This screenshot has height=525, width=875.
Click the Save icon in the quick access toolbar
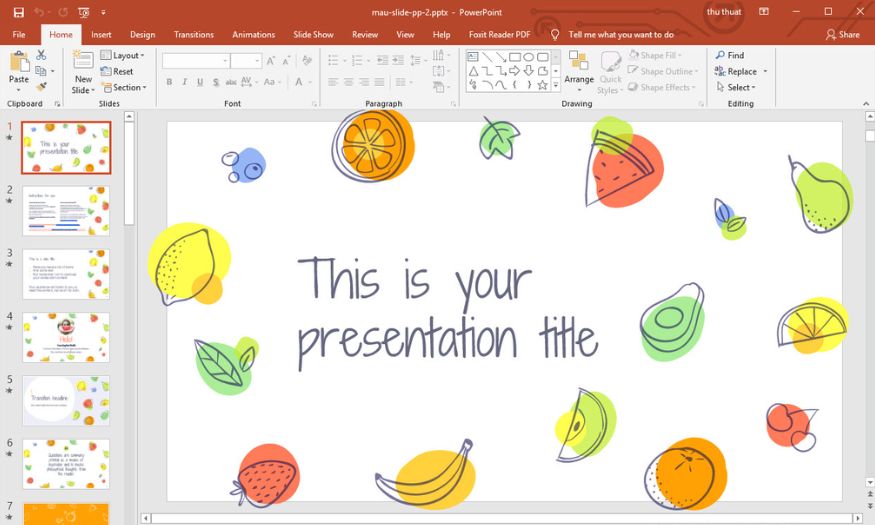click(18, 12)
